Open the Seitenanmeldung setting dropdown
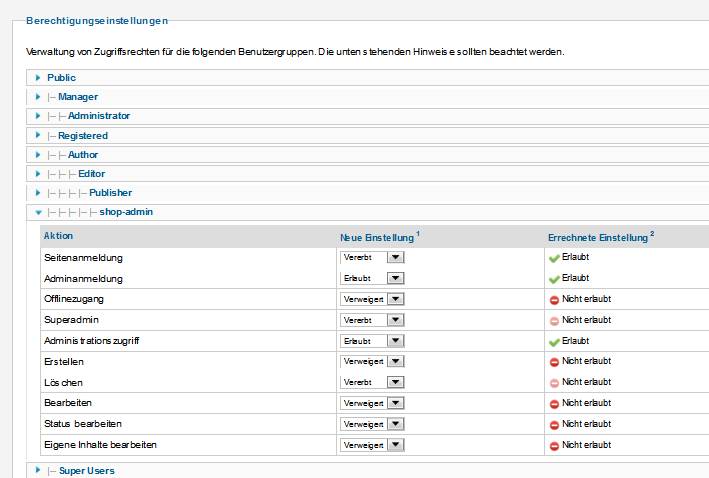 pyautogui.click(x=372, y=257)
